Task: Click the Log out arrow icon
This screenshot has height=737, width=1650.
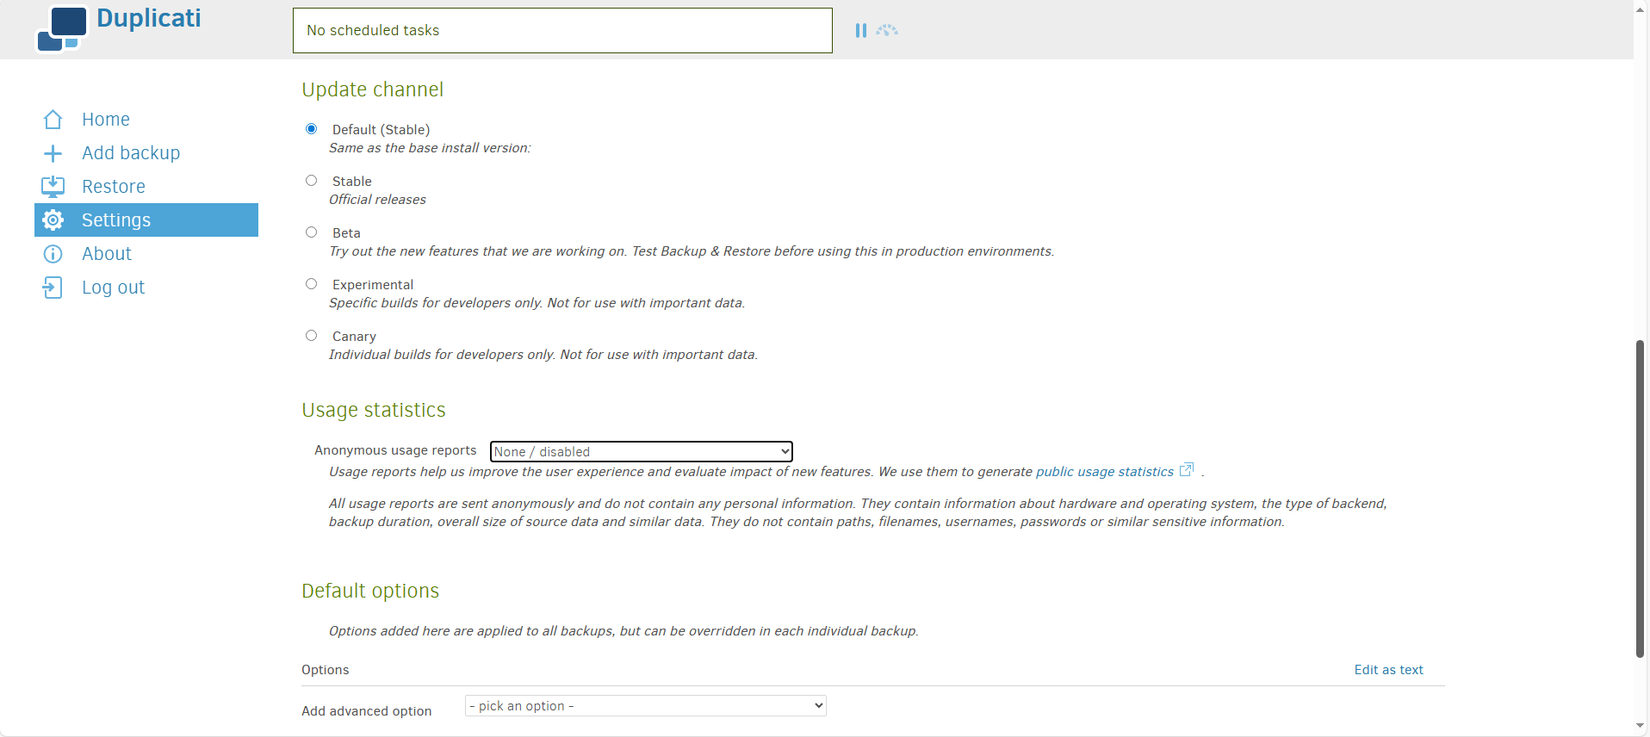Action: [53, 288]
